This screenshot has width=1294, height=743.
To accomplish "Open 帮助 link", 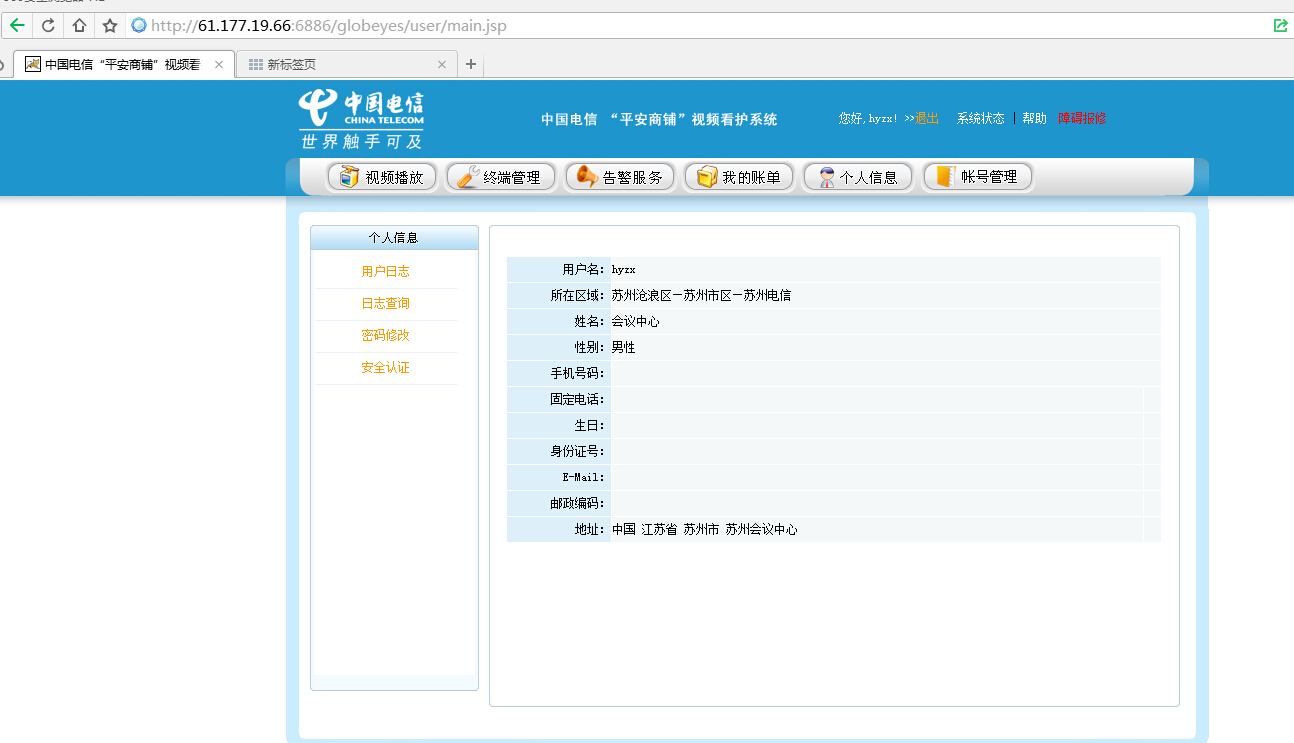I will 1034,118.
